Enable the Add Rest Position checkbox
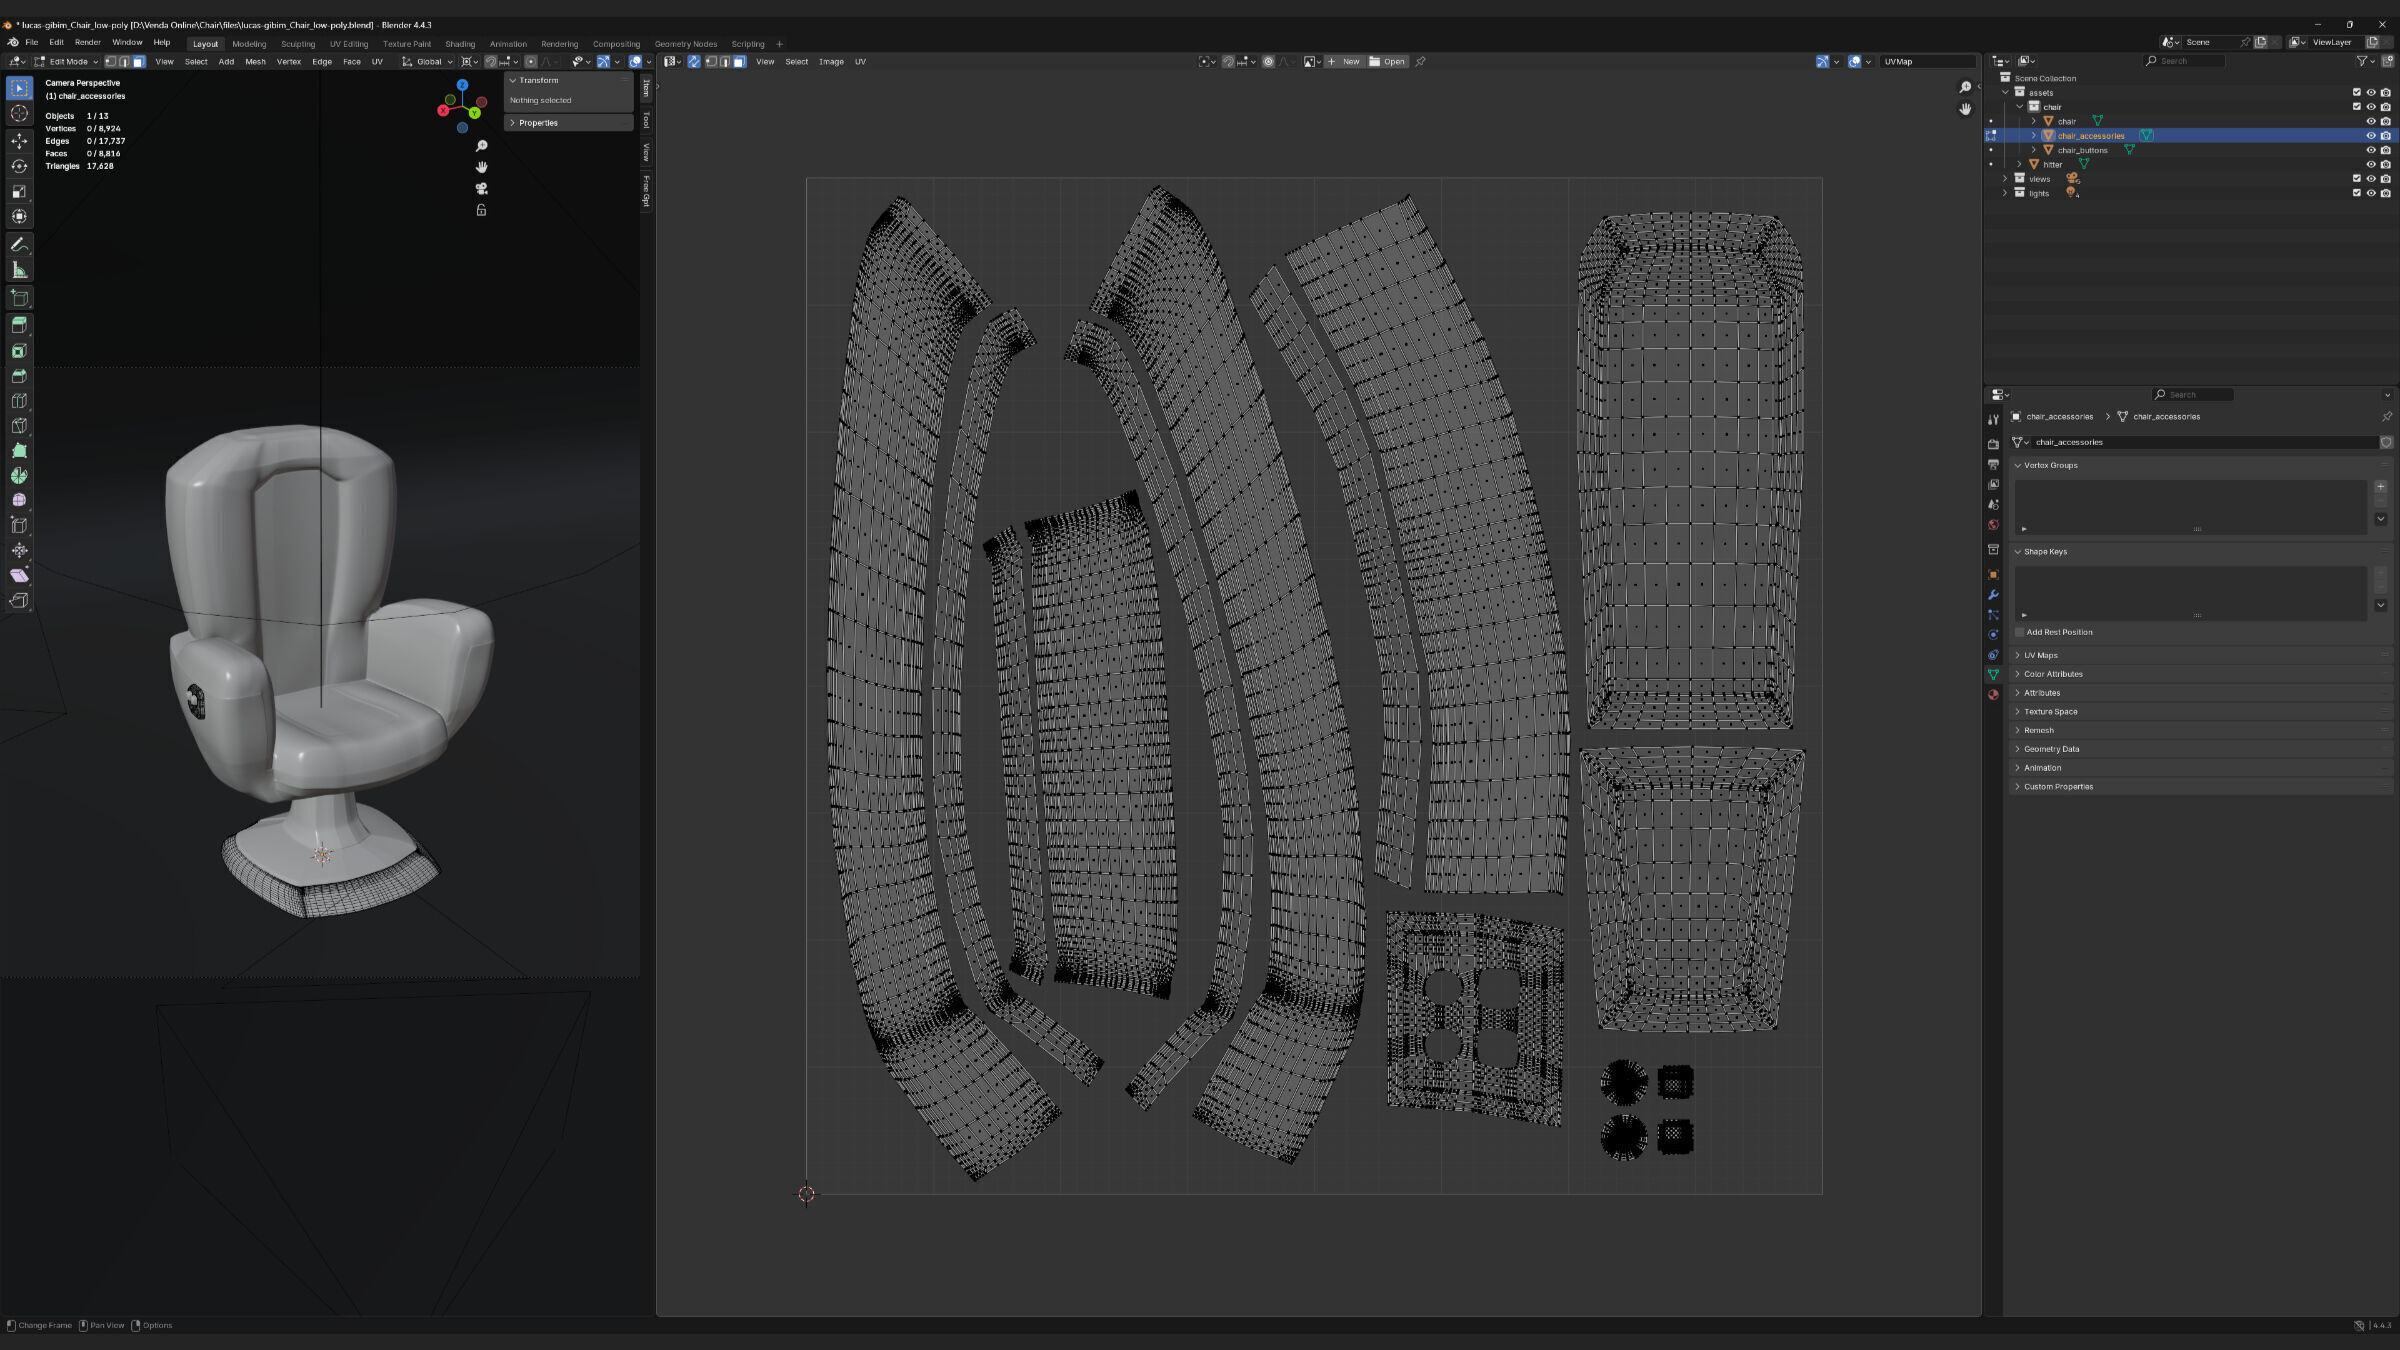The height and width of the screenshot is (1350, 2400). click(2020, 632)
